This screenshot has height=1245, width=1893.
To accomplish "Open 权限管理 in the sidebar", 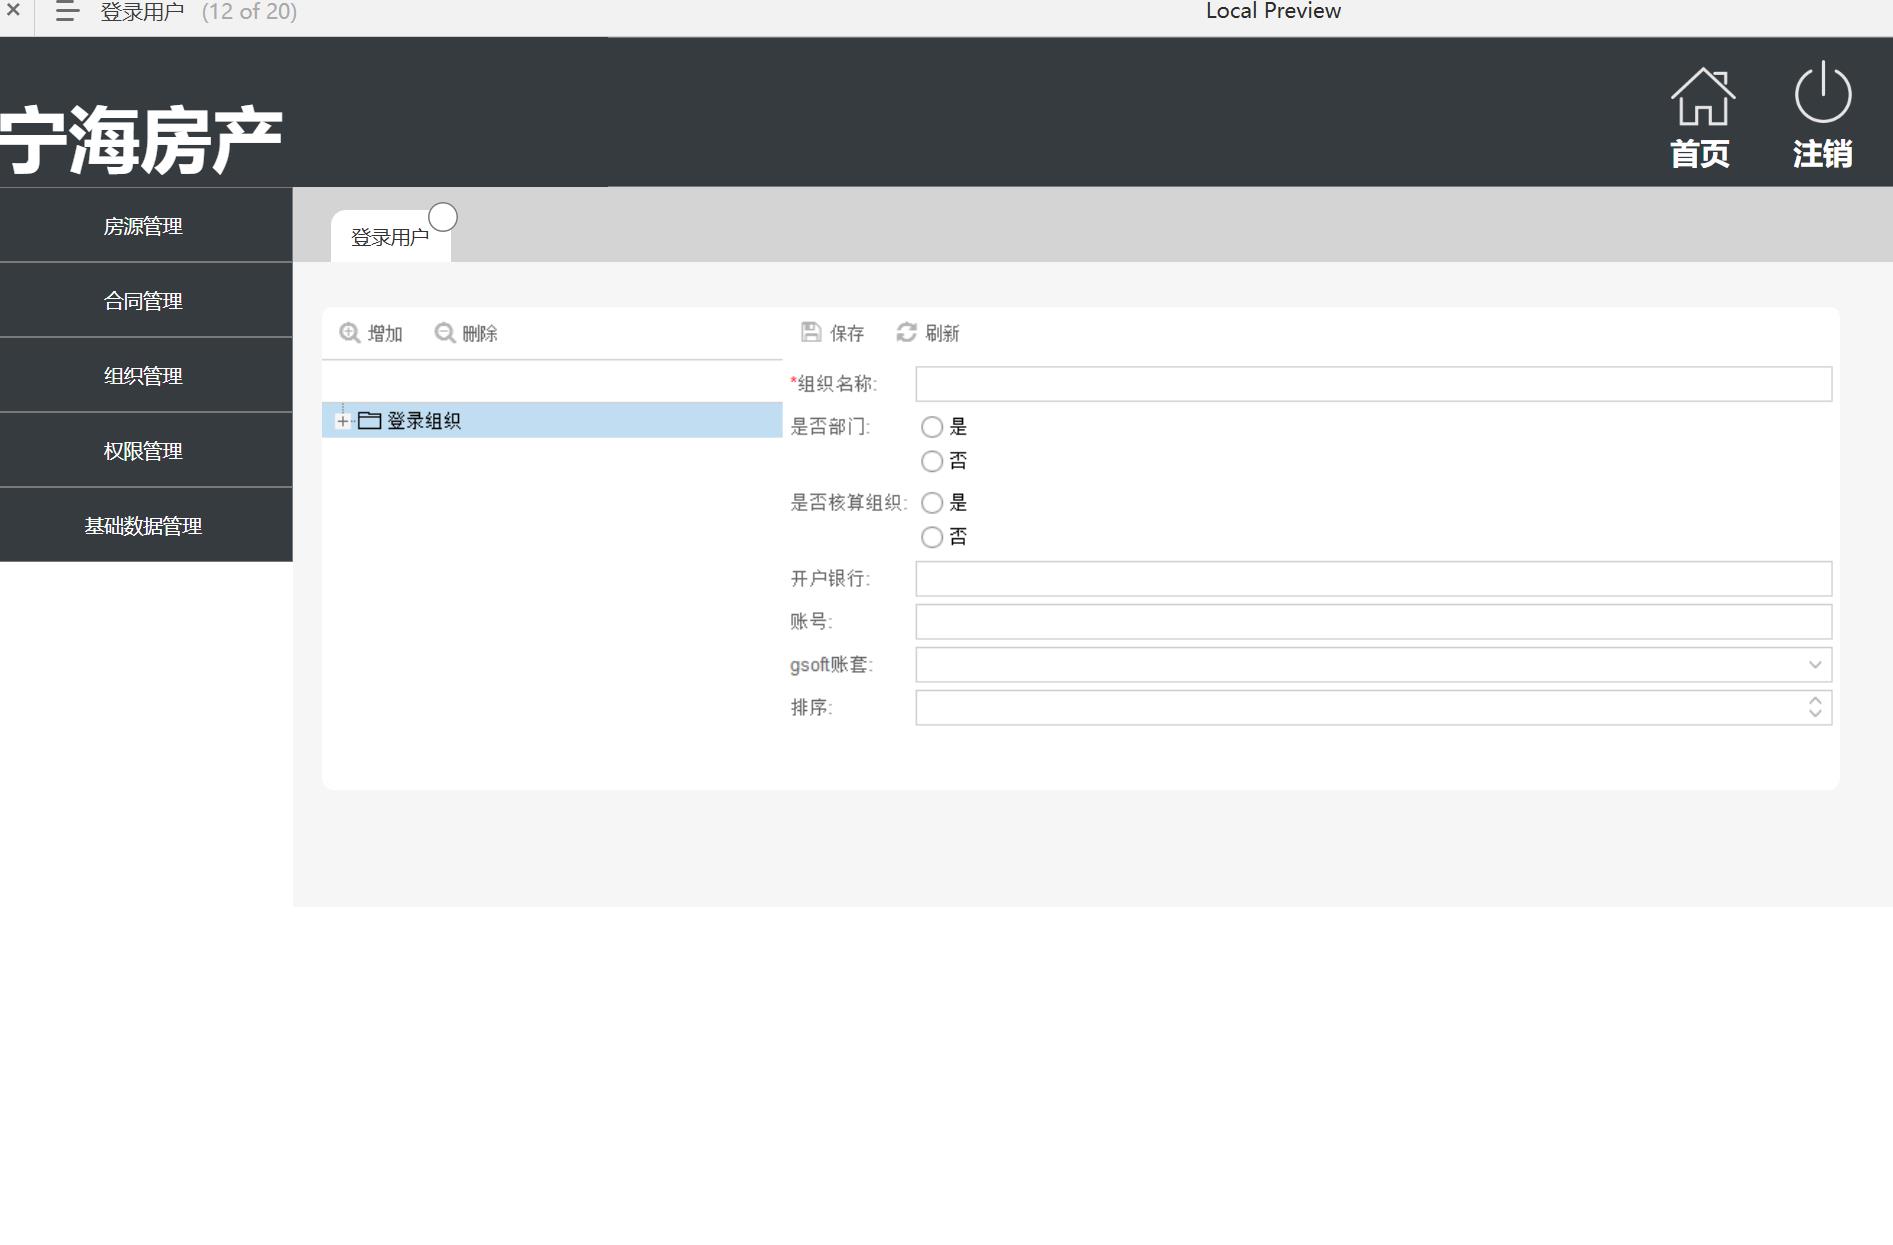I will coord(146,451).
